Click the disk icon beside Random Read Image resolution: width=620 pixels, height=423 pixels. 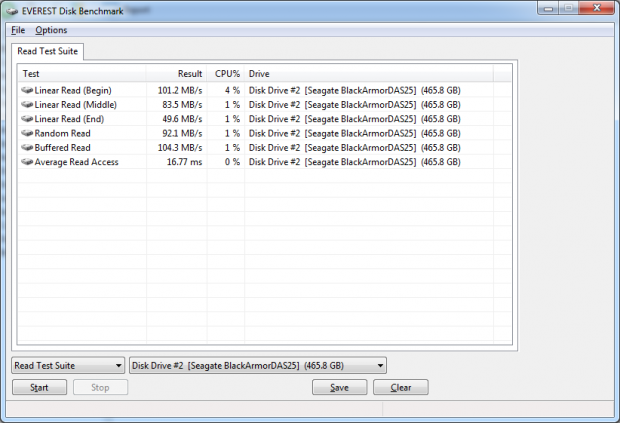tap(26, 133)
